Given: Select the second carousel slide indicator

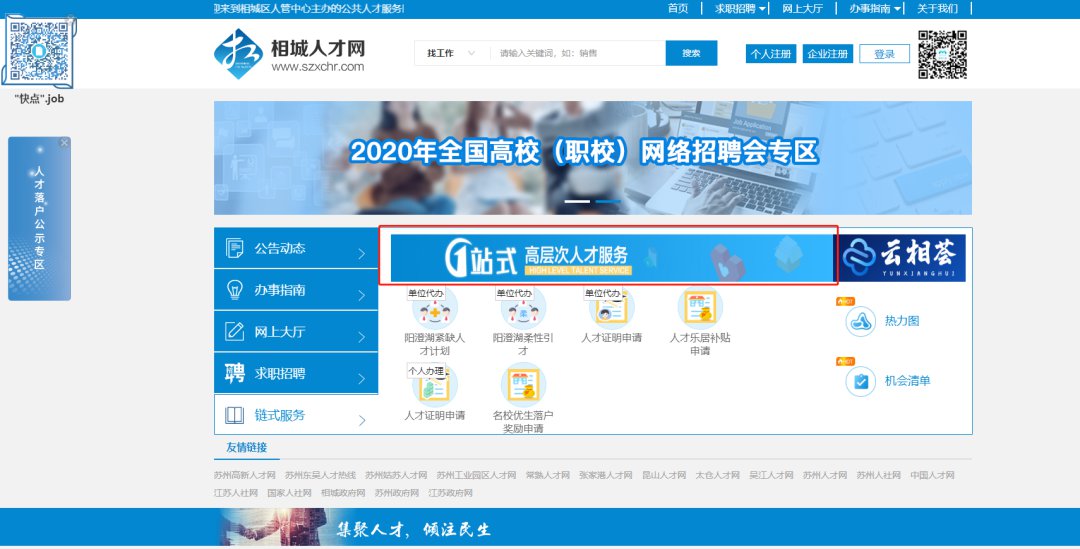Looking at the screenshot, I should [608, 201].
